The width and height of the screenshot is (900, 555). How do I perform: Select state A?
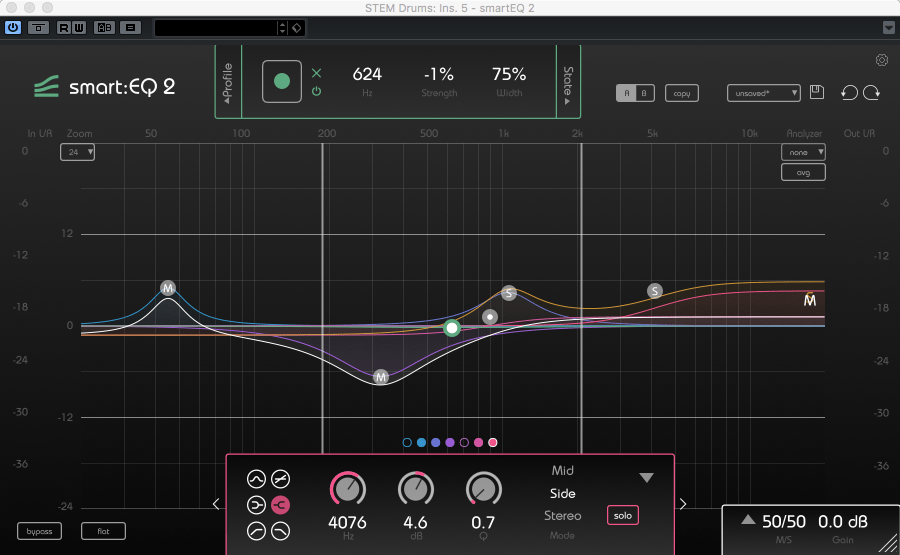pos(626,93)
